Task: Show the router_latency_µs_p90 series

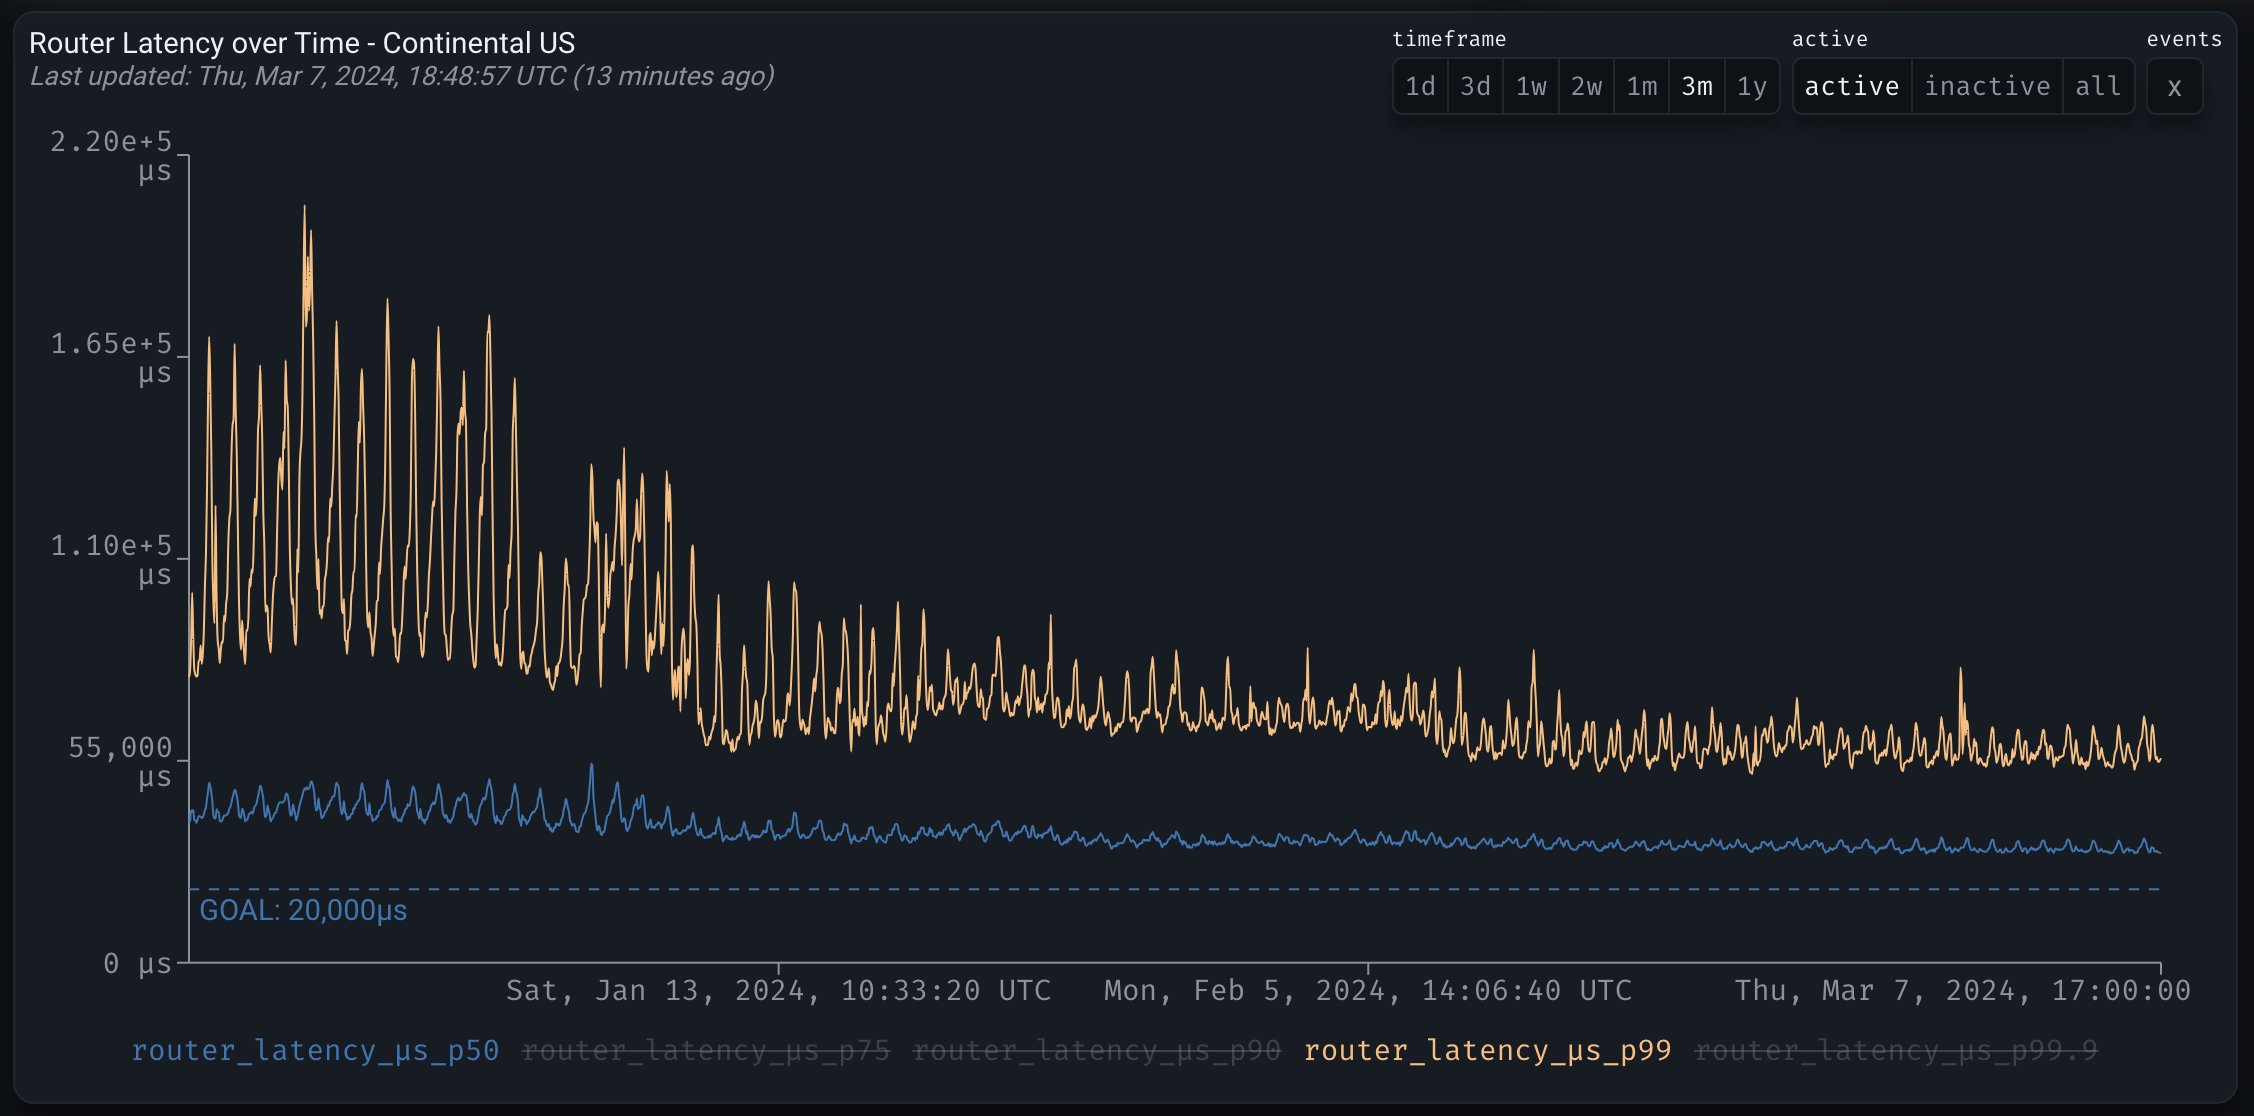Action: point(1096,1050)
